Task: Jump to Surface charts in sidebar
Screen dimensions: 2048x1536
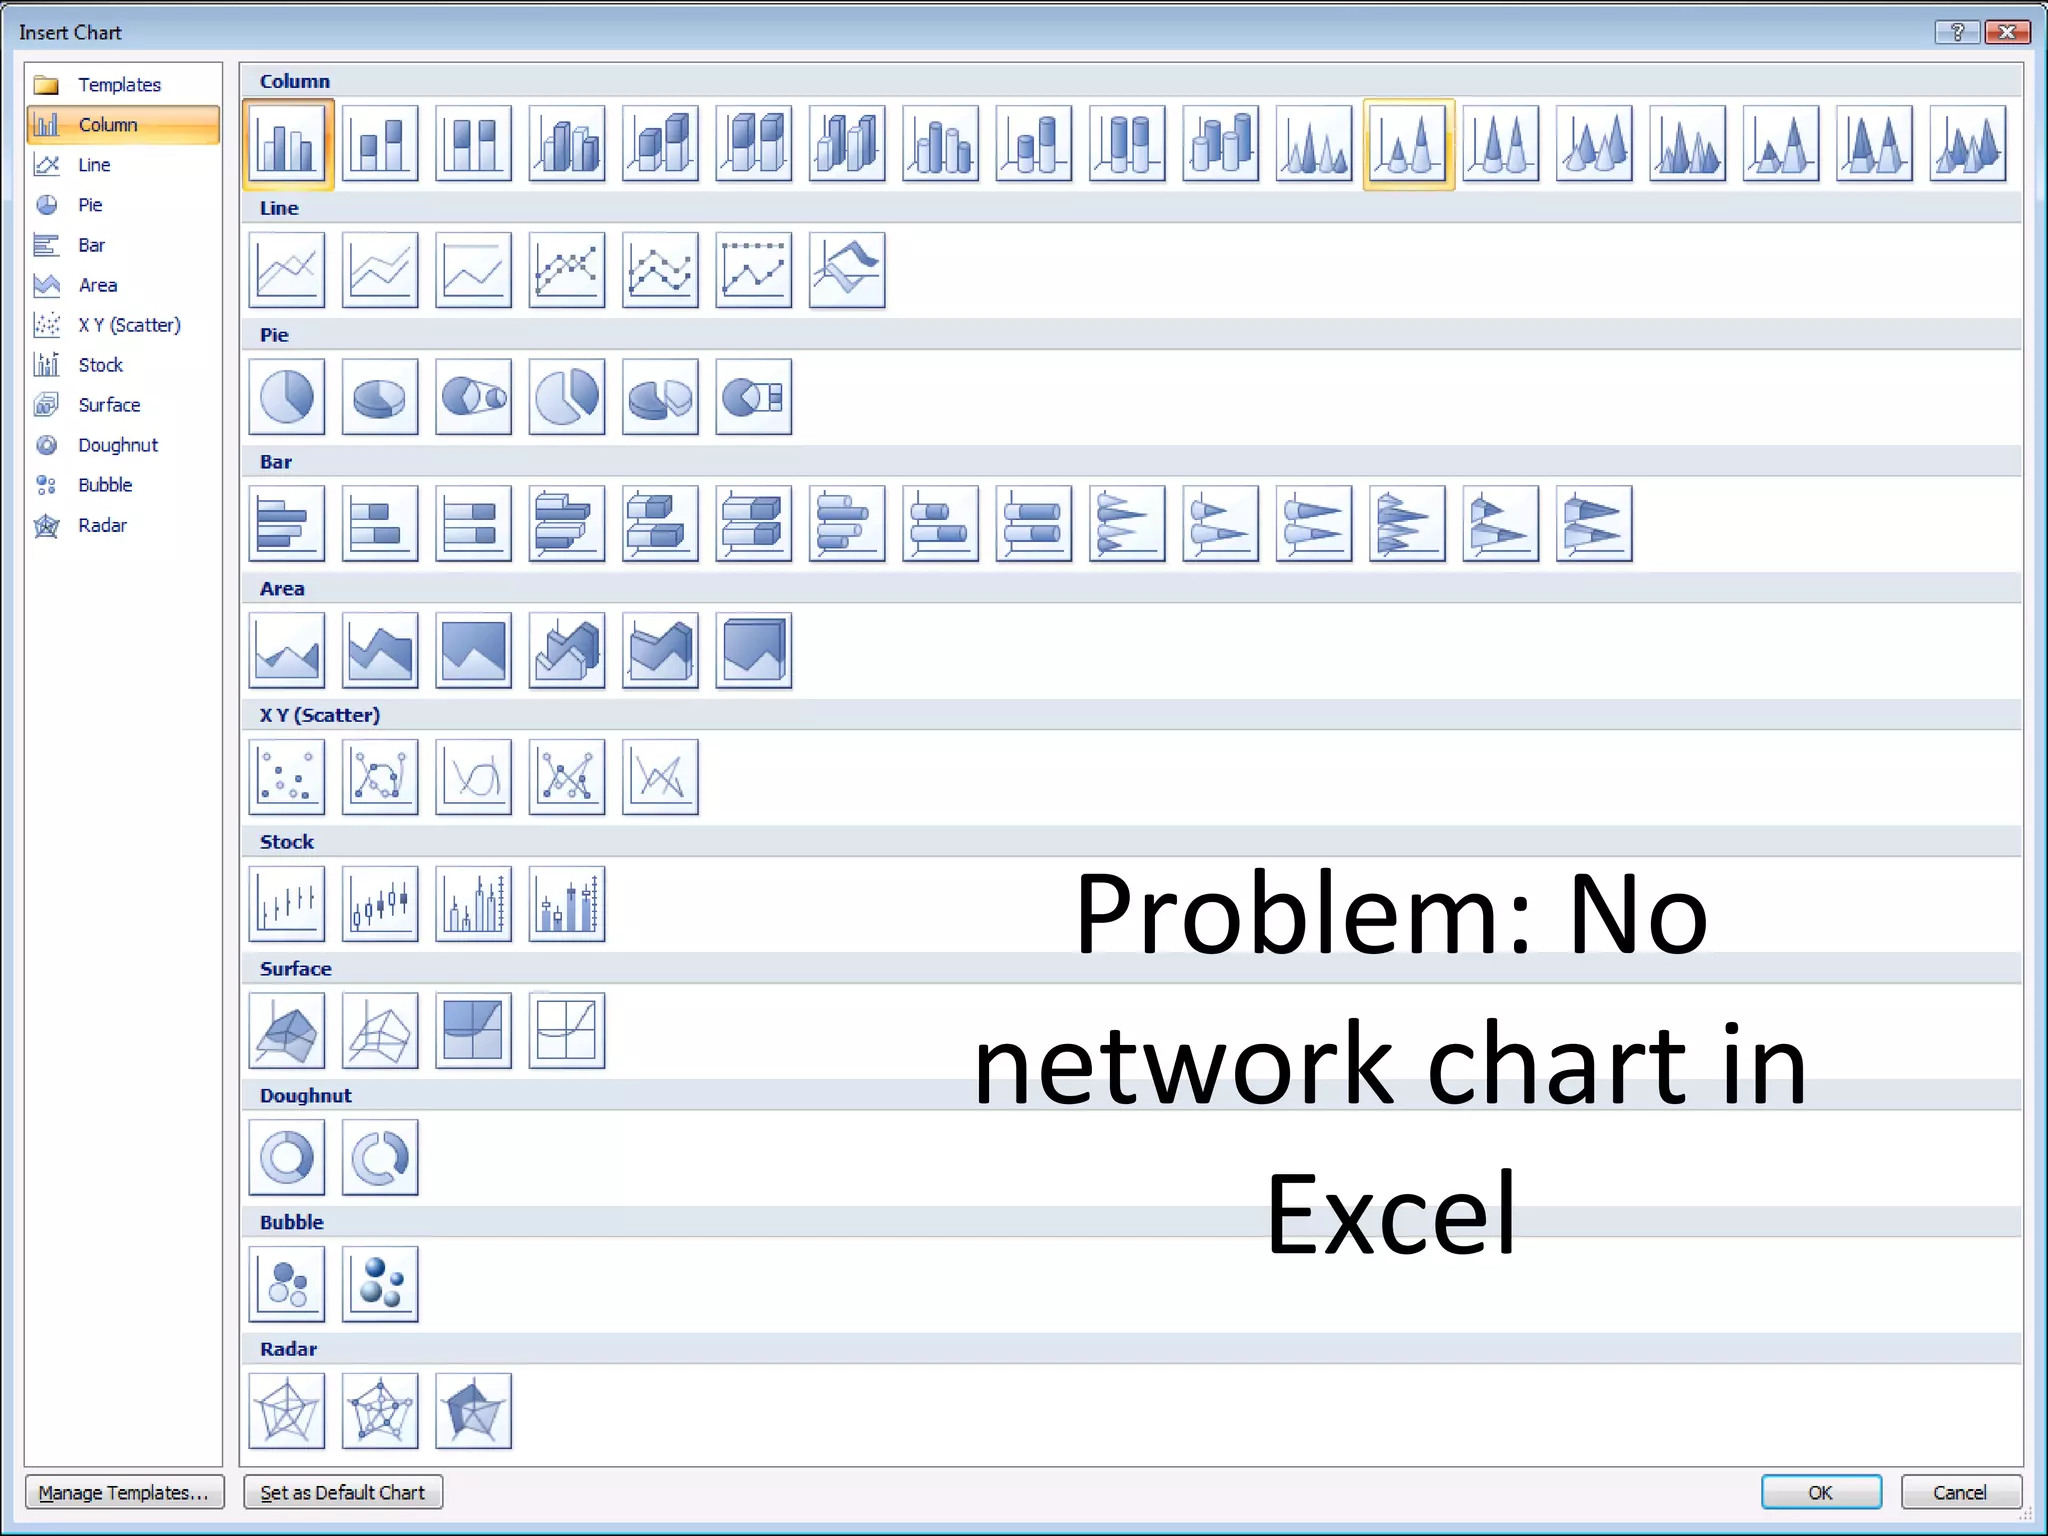Action: coord(123,405)
